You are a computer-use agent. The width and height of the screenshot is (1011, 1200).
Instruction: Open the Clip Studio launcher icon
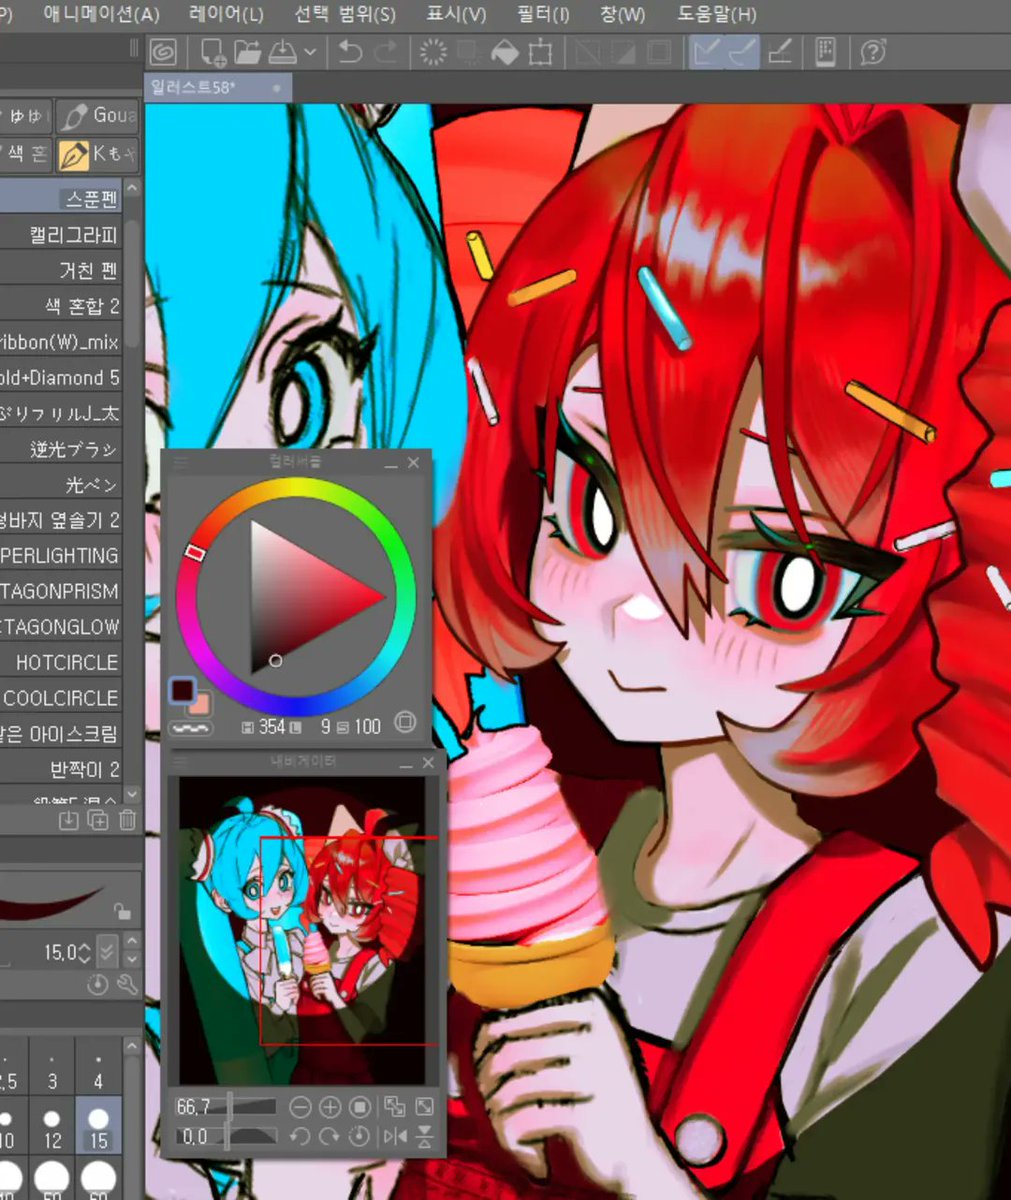[163, 52]
